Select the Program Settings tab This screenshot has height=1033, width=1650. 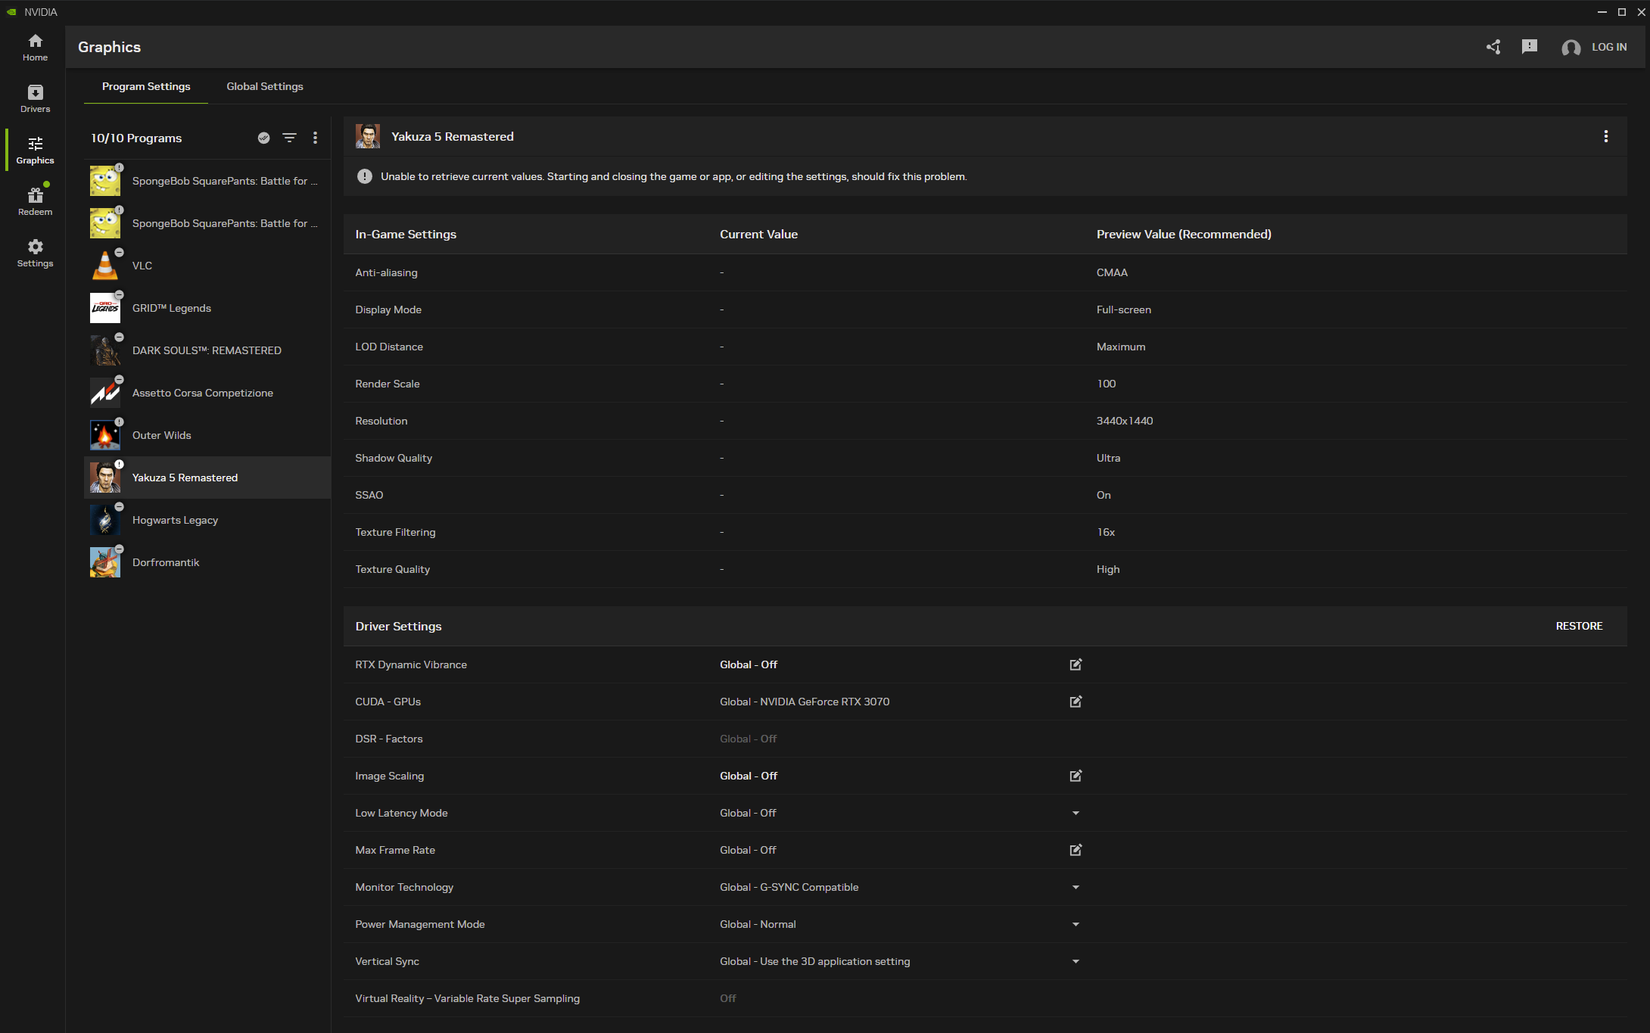click(146, 87)
